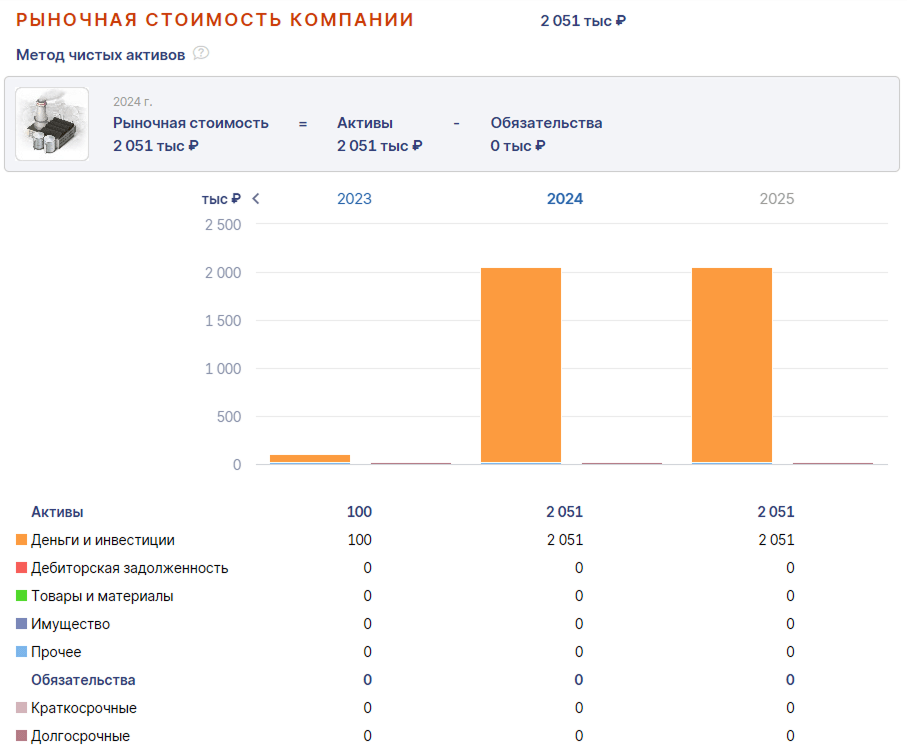Click the orange Деньги и инвестиции swatch
The height and width of the screenshot is (752, 907).
21,540
